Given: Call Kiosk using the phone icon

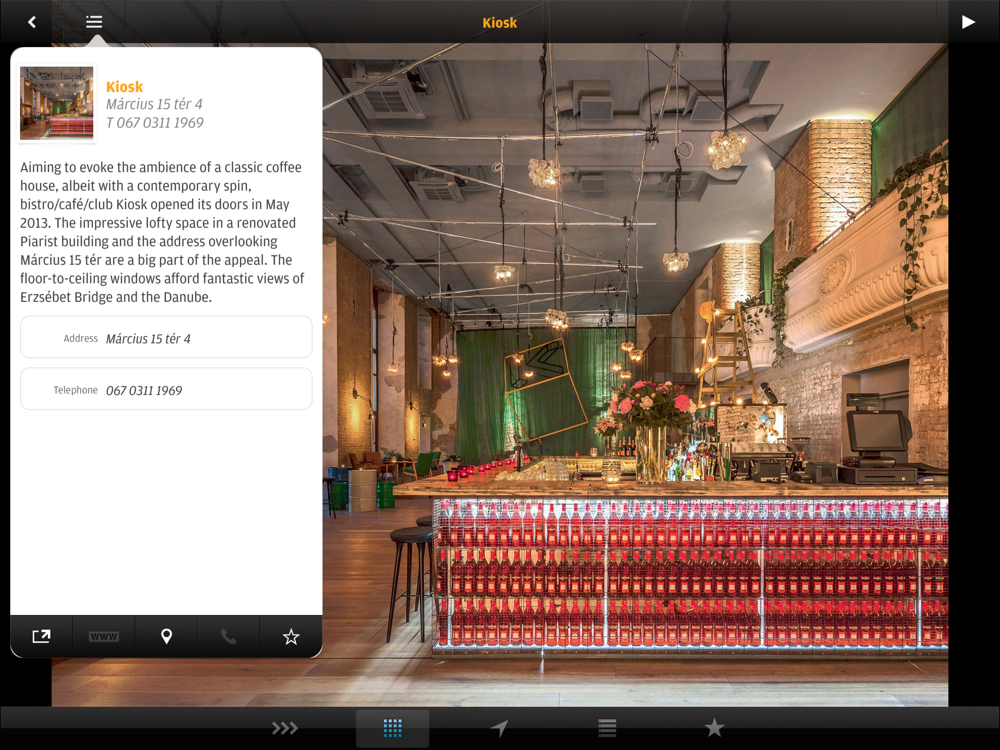Looking at the screenshot, I should tap(228, 636).
